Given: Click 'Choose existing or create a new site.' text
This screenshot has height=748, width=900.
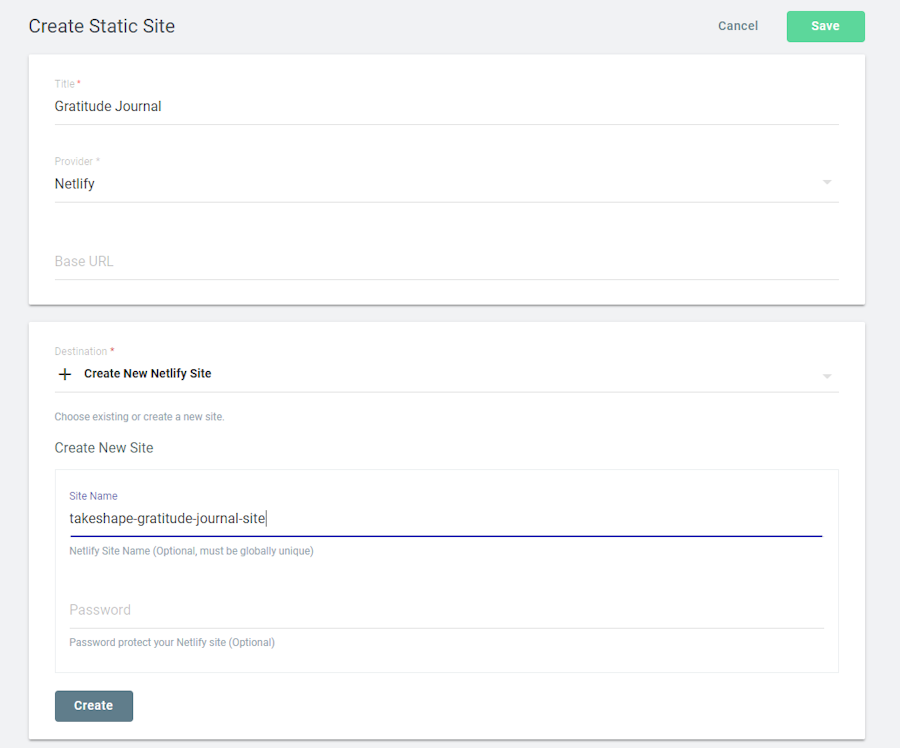Looking at the screenshot, I should point(139,417).
